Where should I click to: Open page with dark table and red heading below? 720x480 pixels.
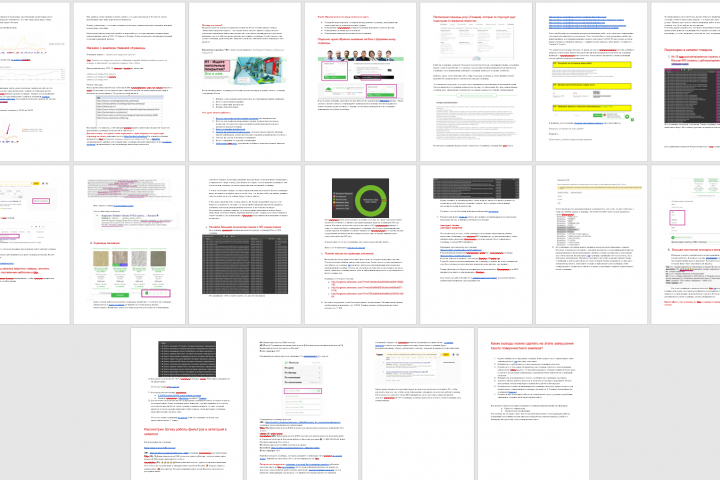187,404
